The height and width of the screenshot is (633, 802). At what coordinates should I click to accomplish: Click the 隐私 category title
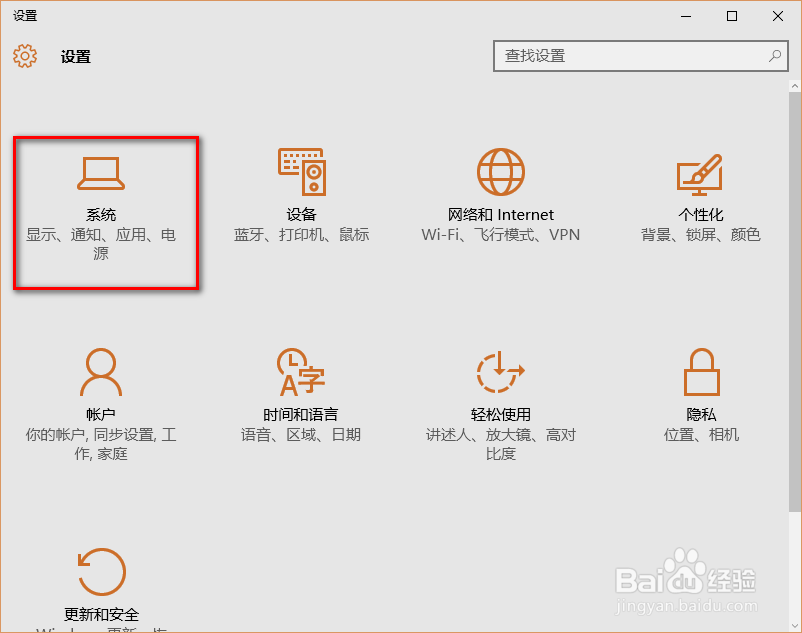701,415
